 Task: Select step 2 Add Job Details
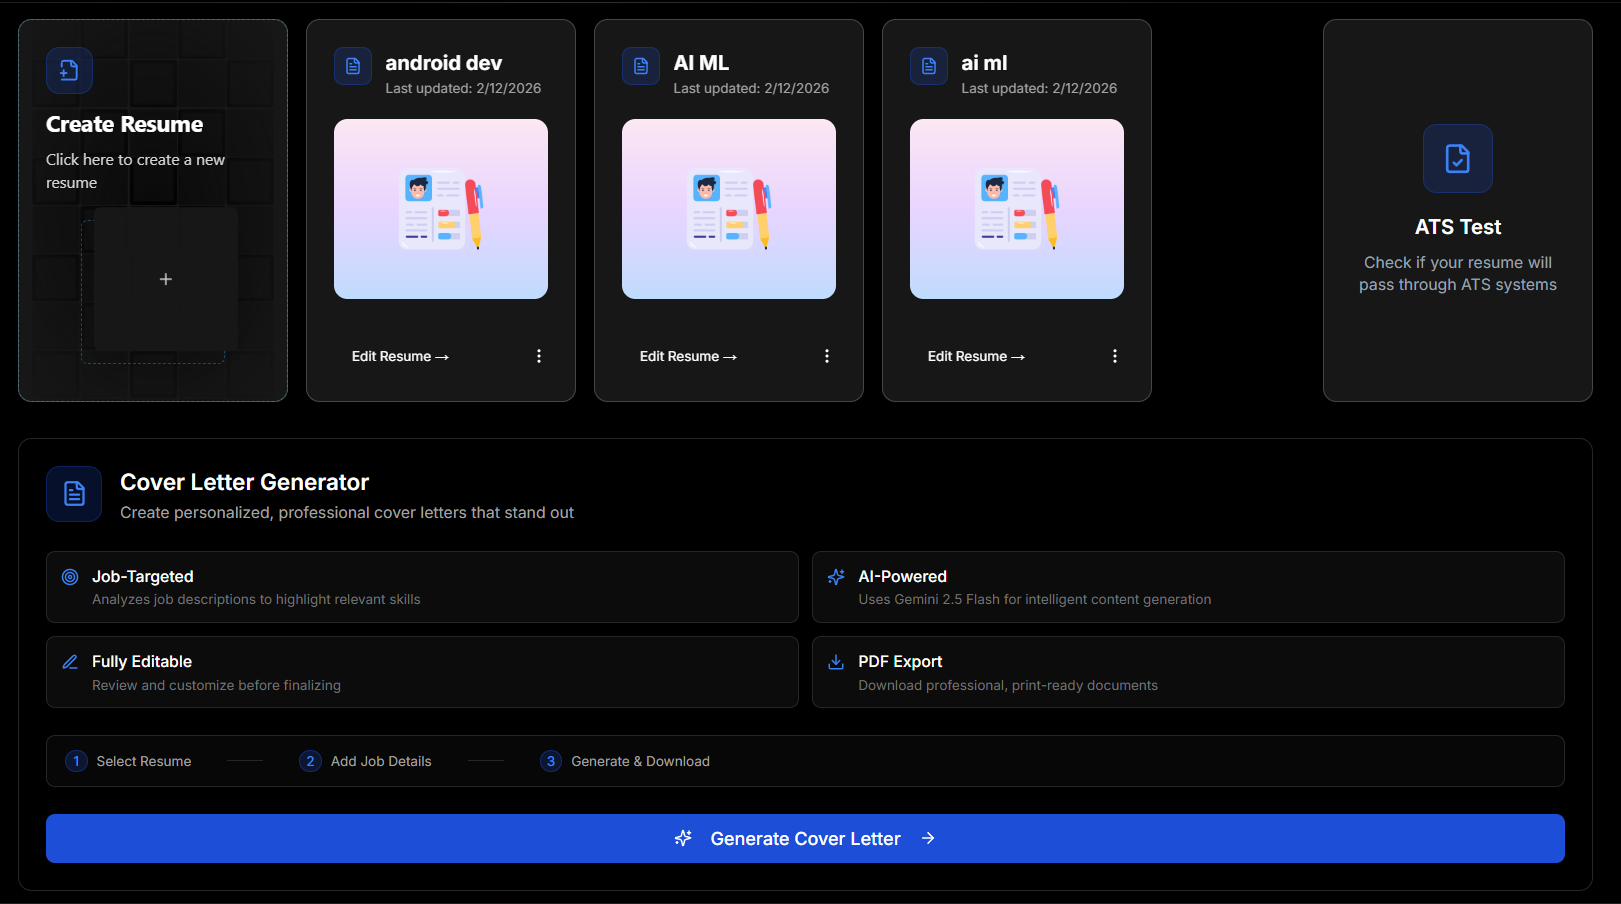click(365, 761)
